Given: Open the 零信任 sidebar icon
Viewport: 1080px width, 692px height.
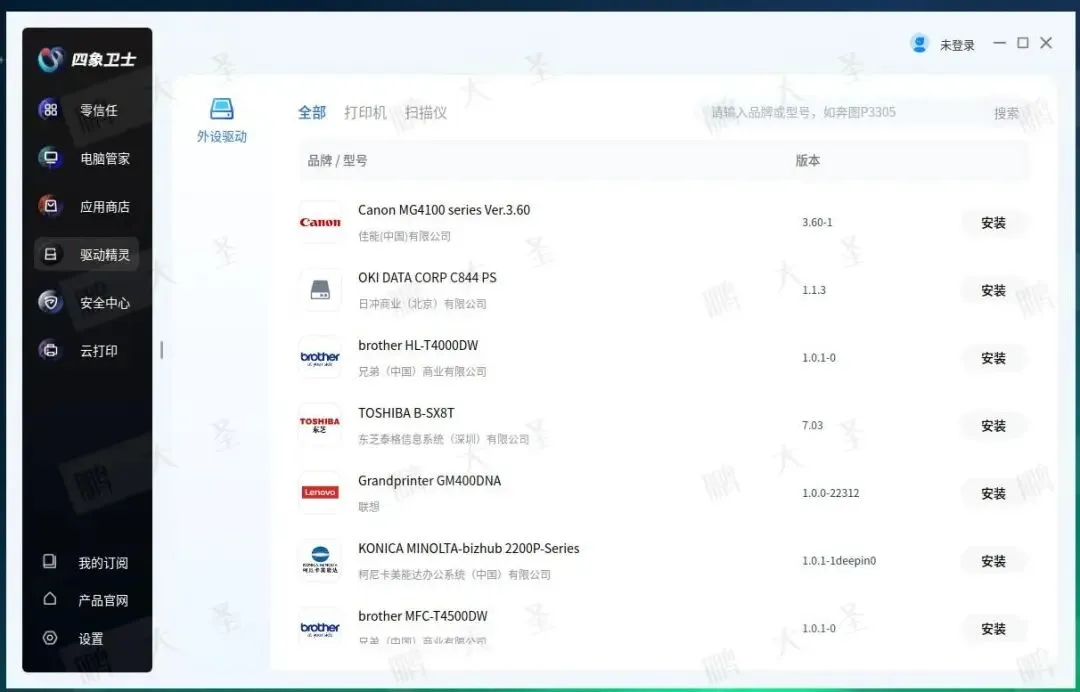Looking at the screenshot, I should point(50,109).
